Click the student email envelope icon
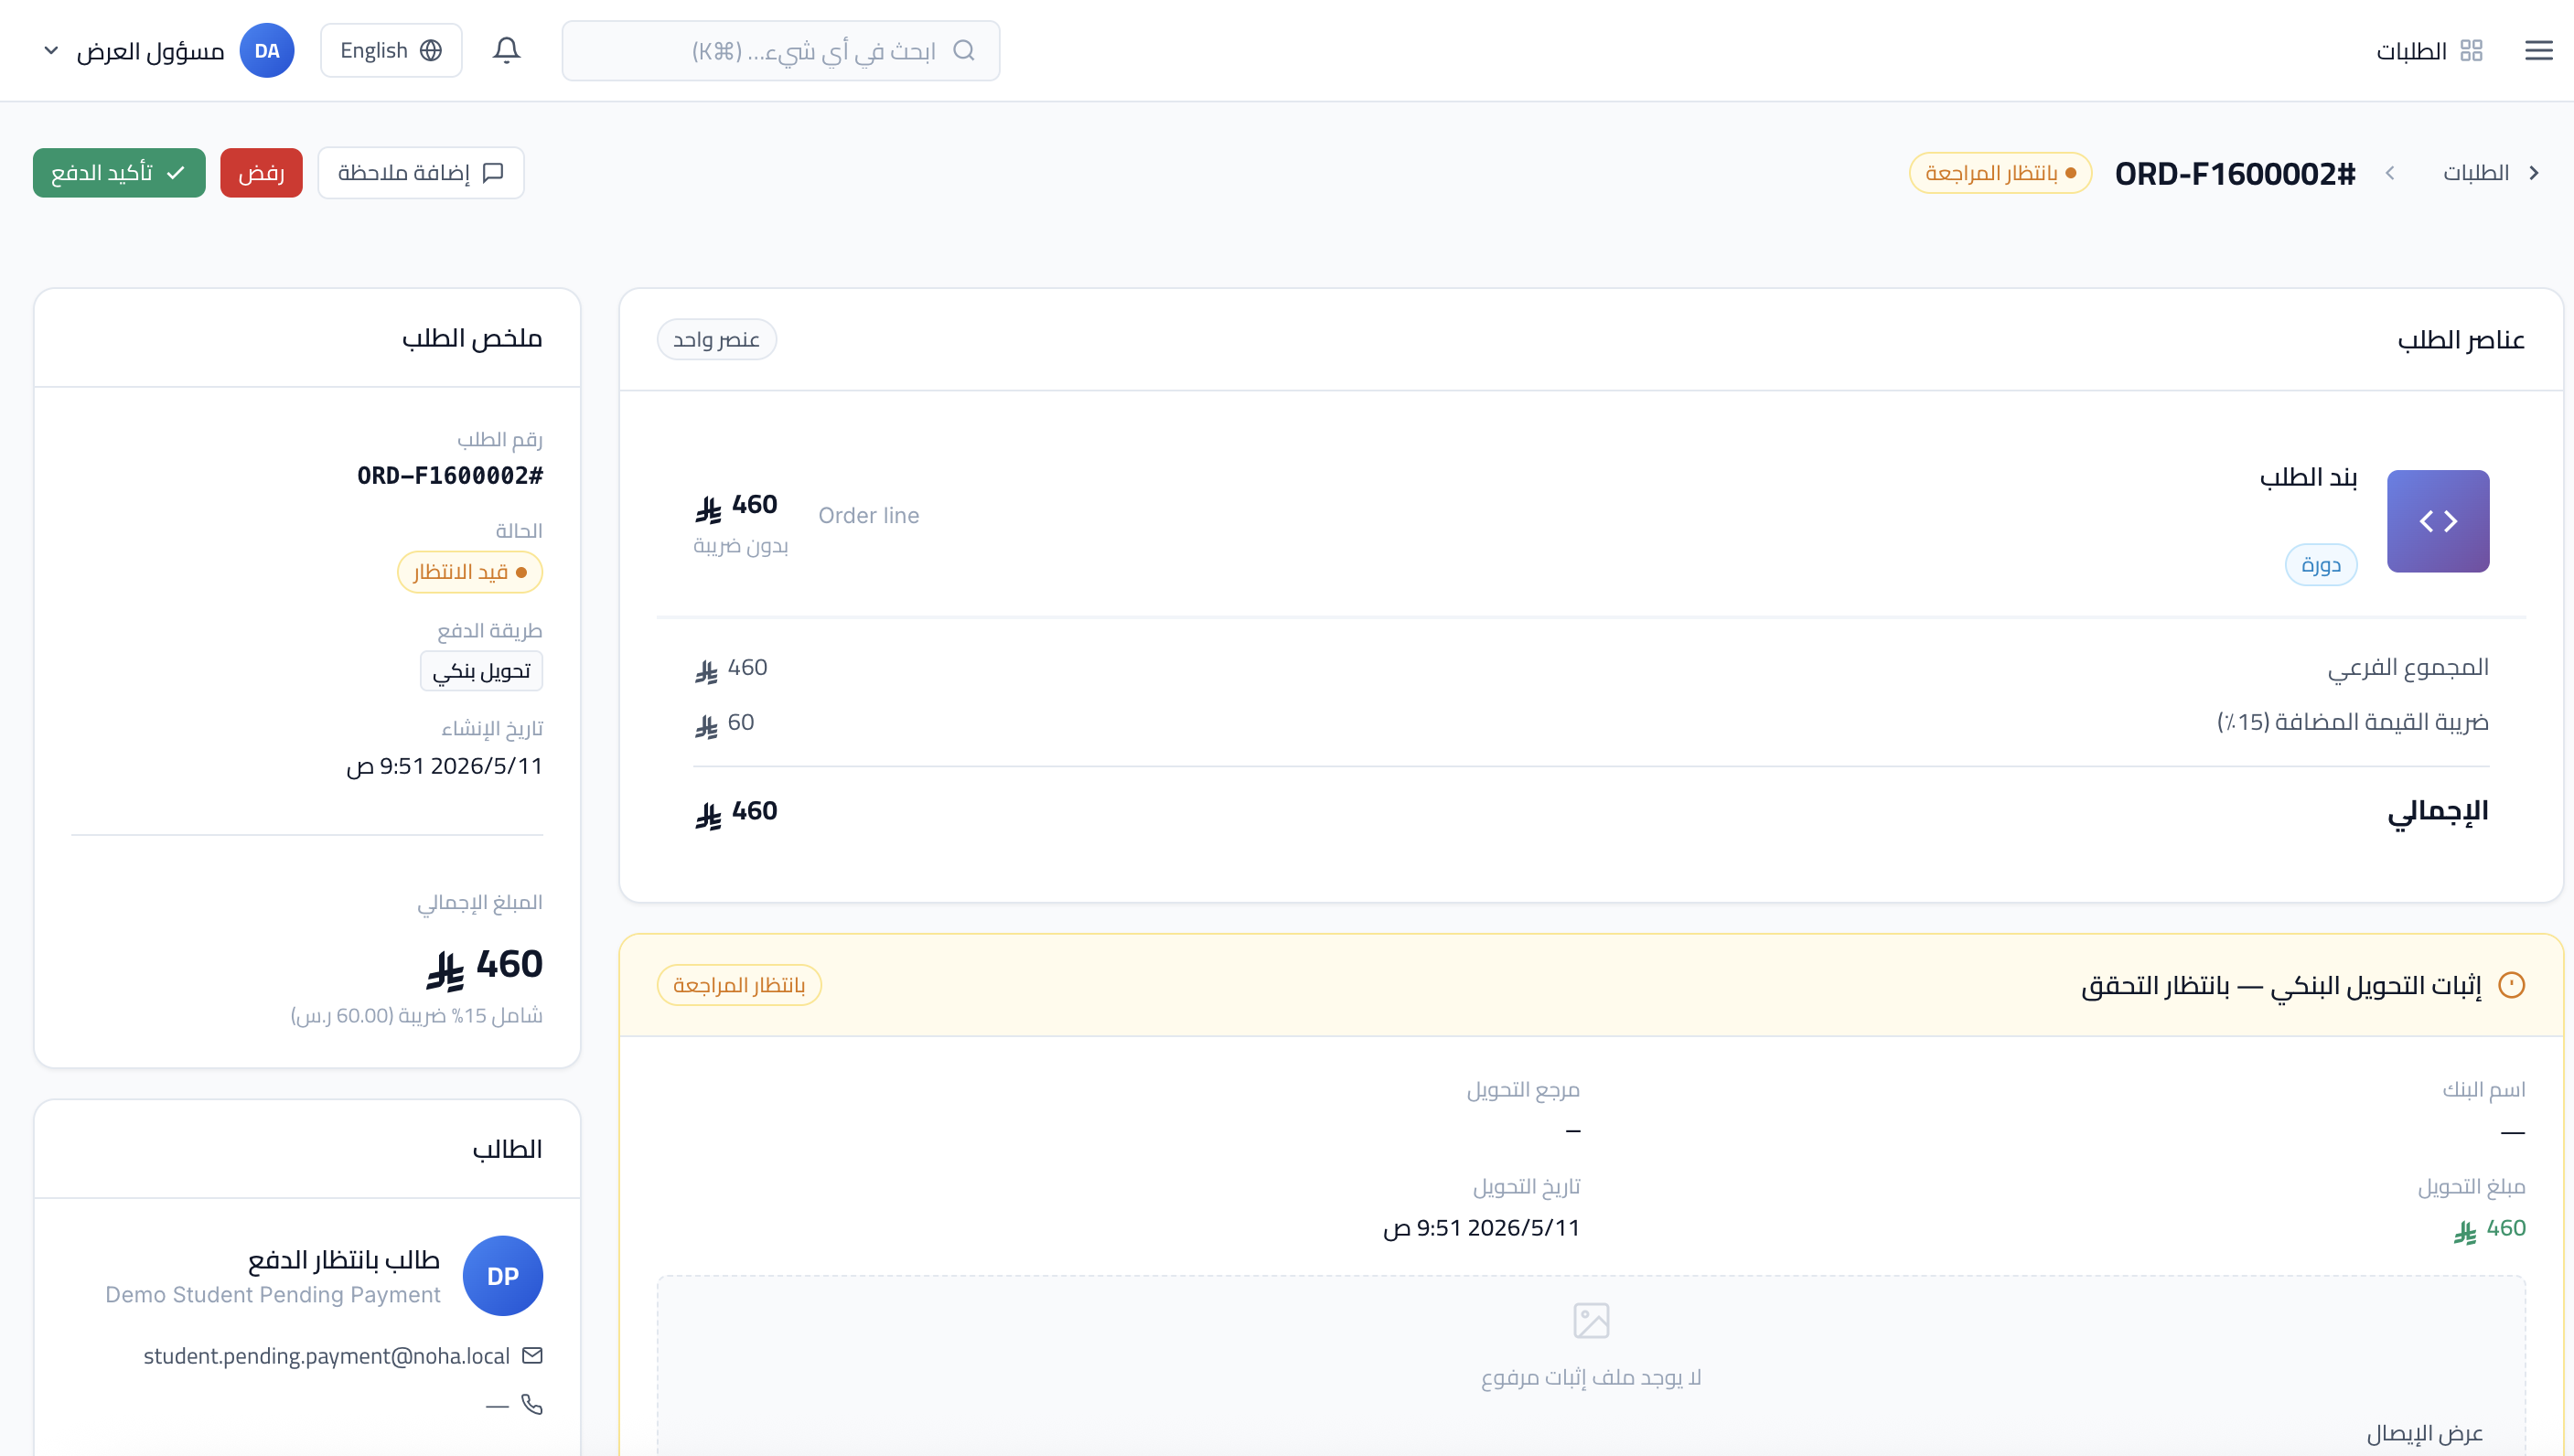The image size is (2574, 1456). pyautogui.click(x=532, y=1355)
